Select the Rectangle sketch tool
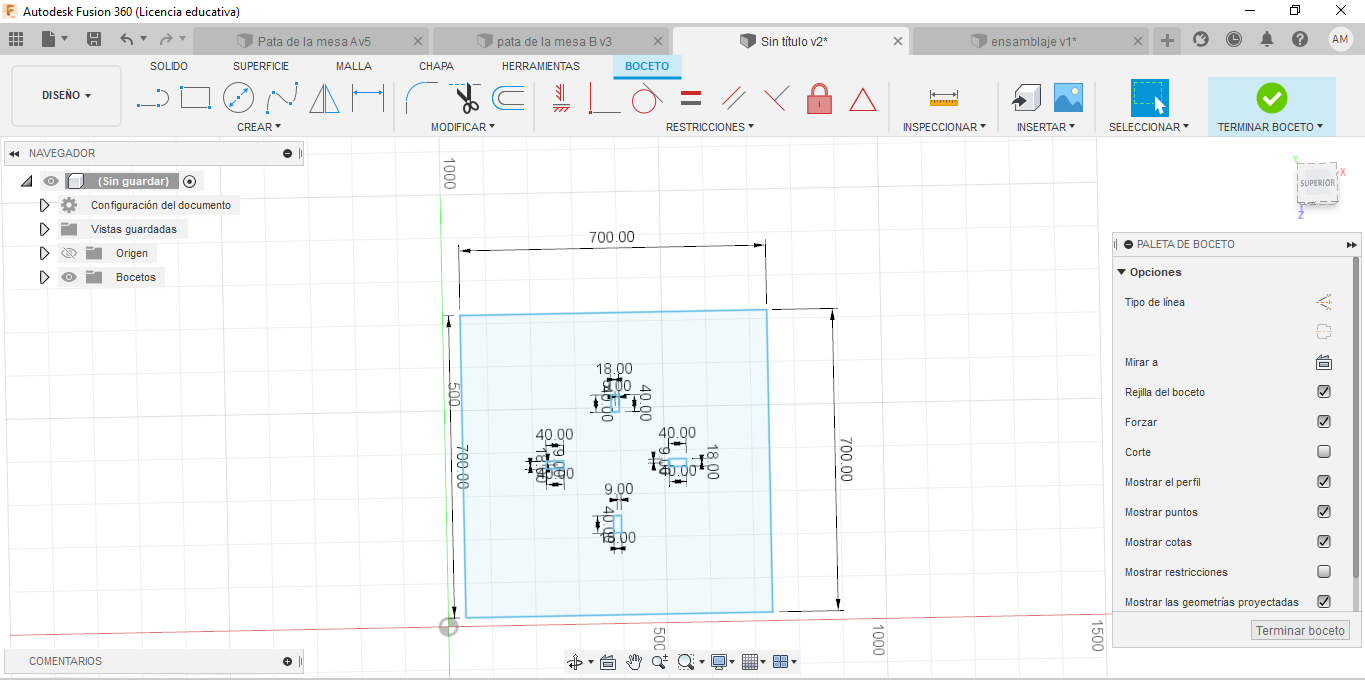The width and height of the screenshot is (1365, 680). (195, 98)
